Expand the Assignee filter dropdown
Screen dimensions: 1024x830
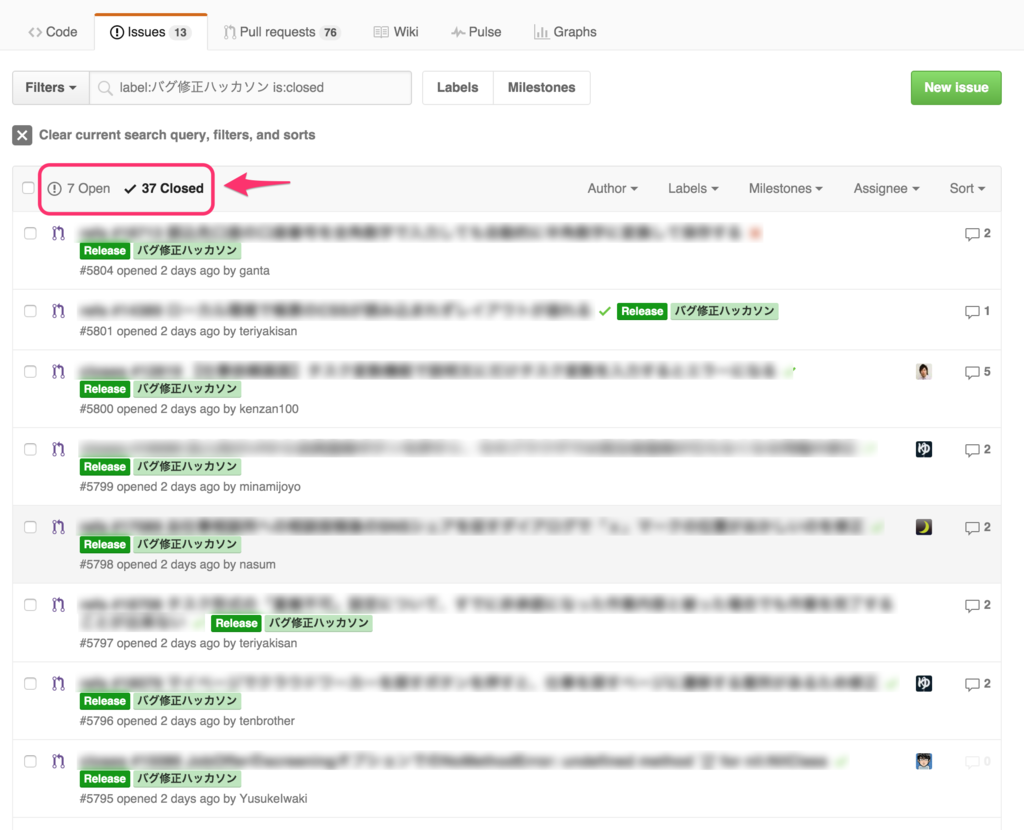(886, 189)
